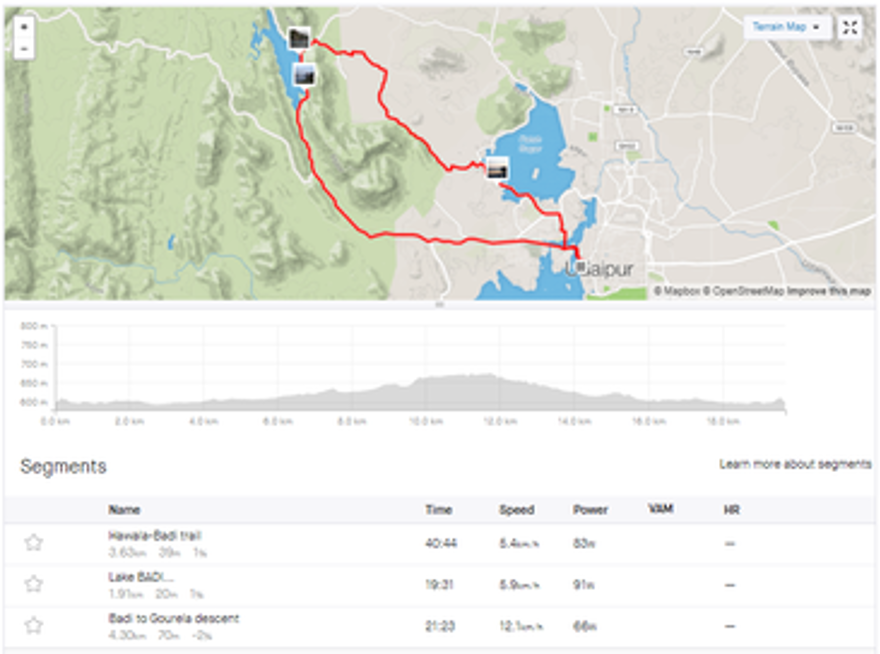880x654 pixels.
Task: Star the Hawala-Badi trail segment
Action: pyautogui.click(x=34, y=543)
